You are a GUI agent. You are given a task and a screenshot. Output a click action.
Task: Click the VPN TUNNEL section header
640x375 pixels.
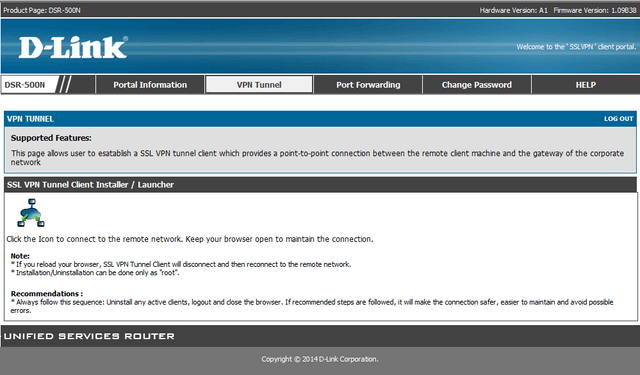30,119
